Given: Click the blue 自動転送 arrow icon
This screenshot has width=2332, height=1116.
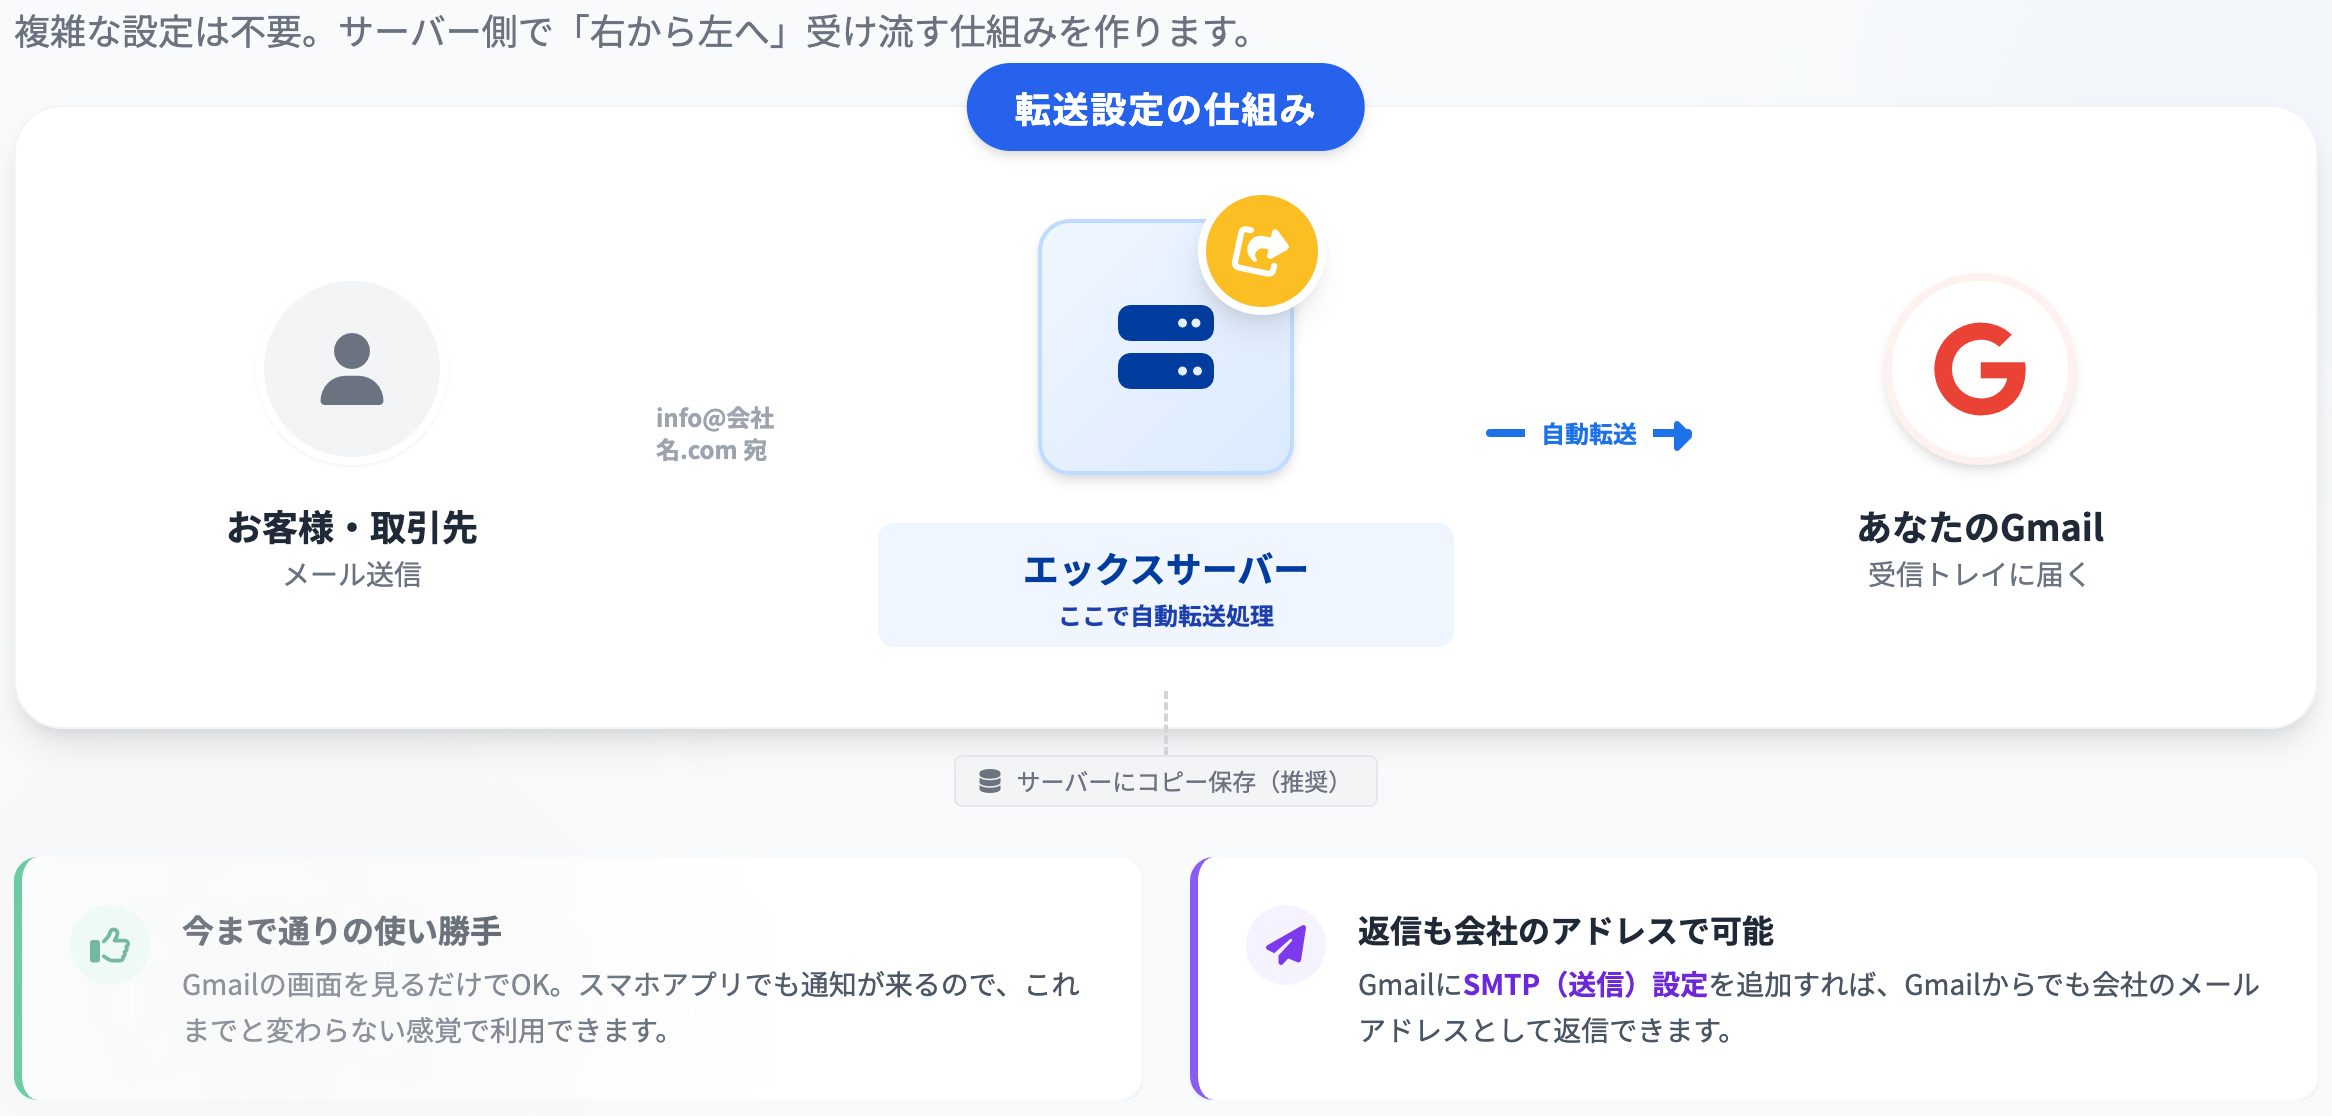Looking at the screenshot, I should tap(1673, 435).
